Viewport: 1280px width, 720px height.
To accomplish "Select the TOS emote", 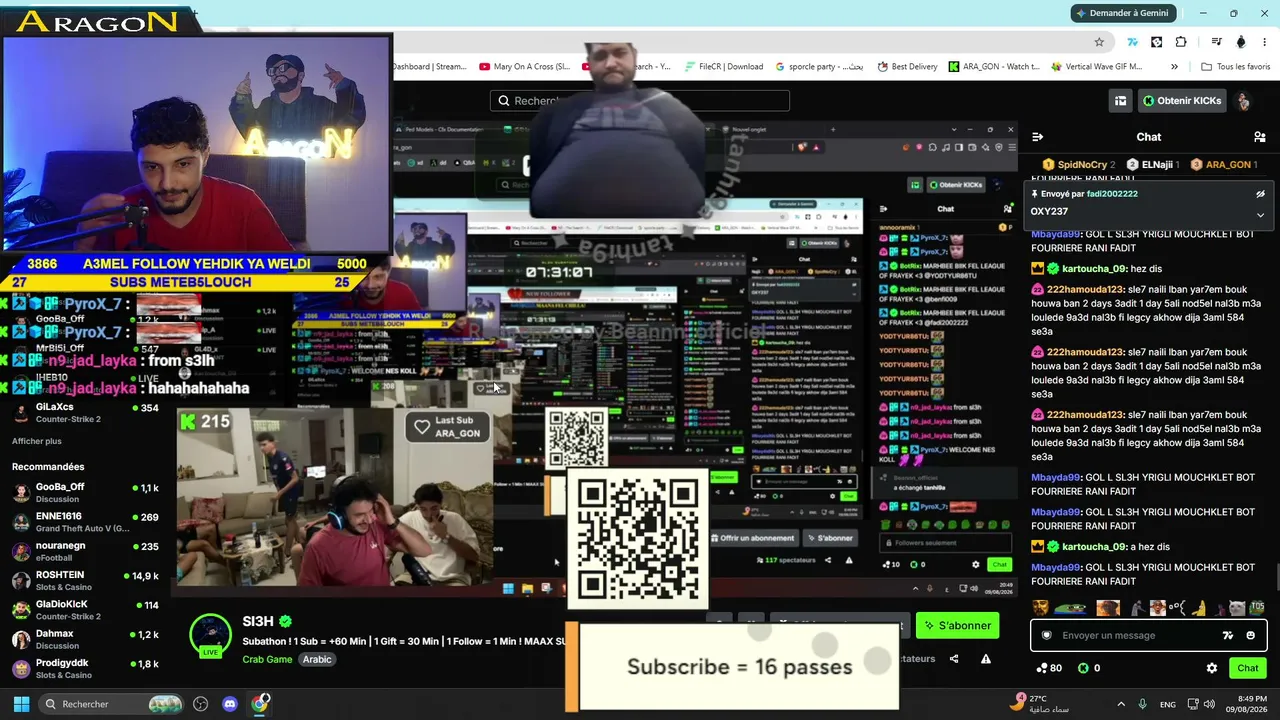I will [1257, 608].
